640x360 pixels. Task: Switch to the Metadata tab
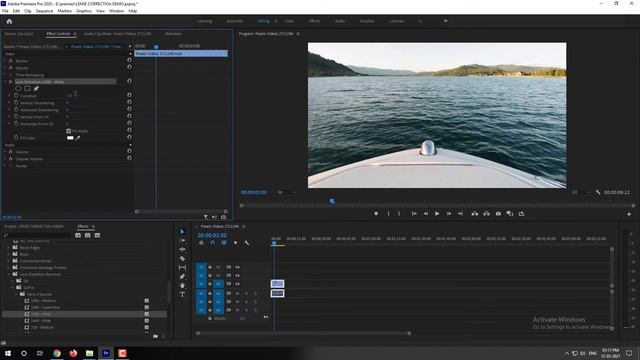(x=173, y=34)
